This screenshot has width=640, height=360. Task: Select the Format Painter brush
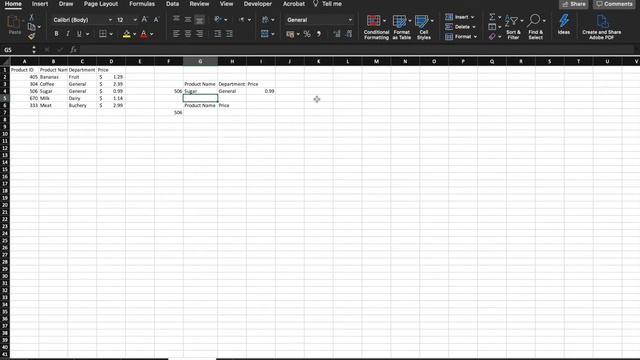tap(31, 36)
